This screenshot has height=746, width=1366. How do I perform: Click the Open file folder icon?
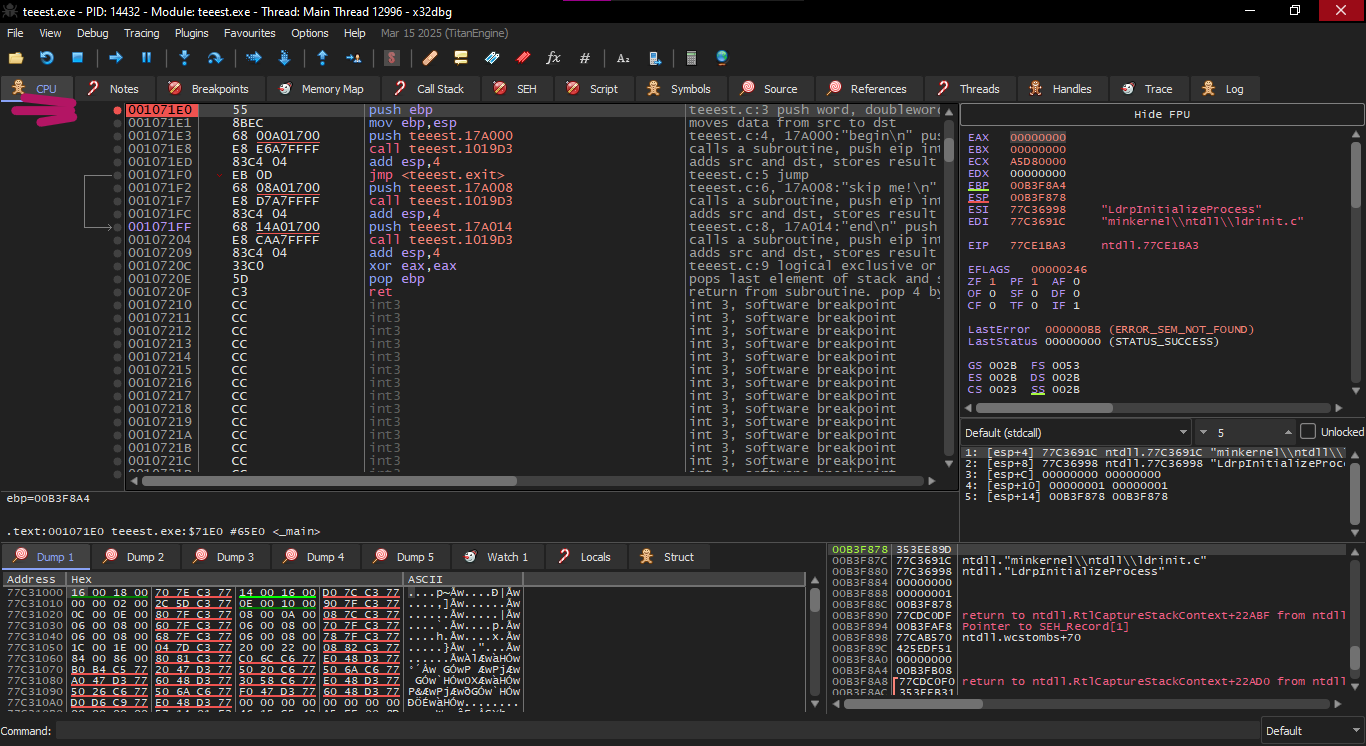pos(16,58)
